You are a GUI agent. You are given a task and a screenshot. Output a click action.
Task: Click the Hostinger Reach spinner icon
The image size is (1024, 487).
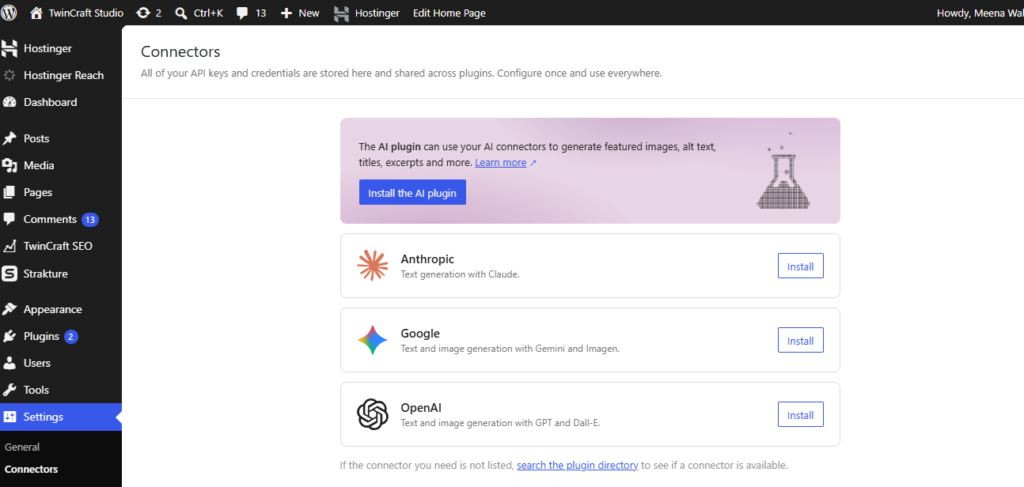[9, 75]
